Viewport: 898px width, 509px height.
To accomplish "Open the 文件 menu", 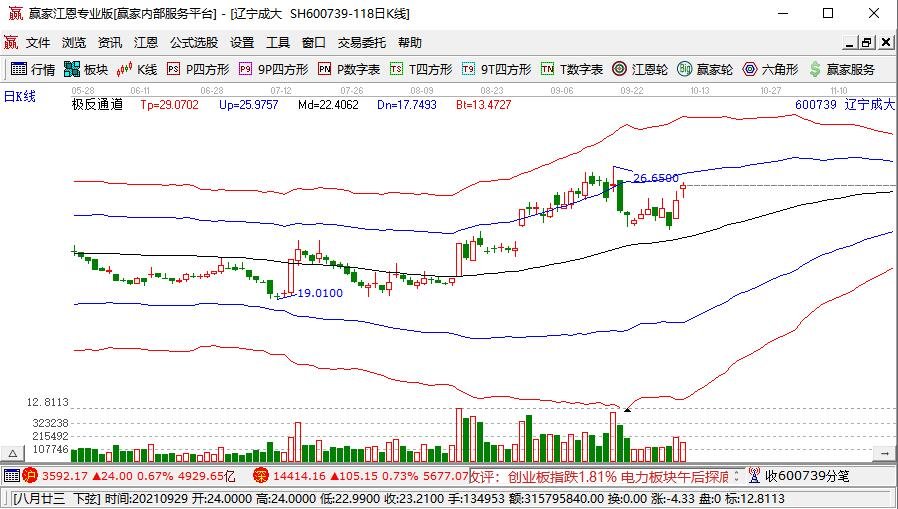I will pos(38,42).
